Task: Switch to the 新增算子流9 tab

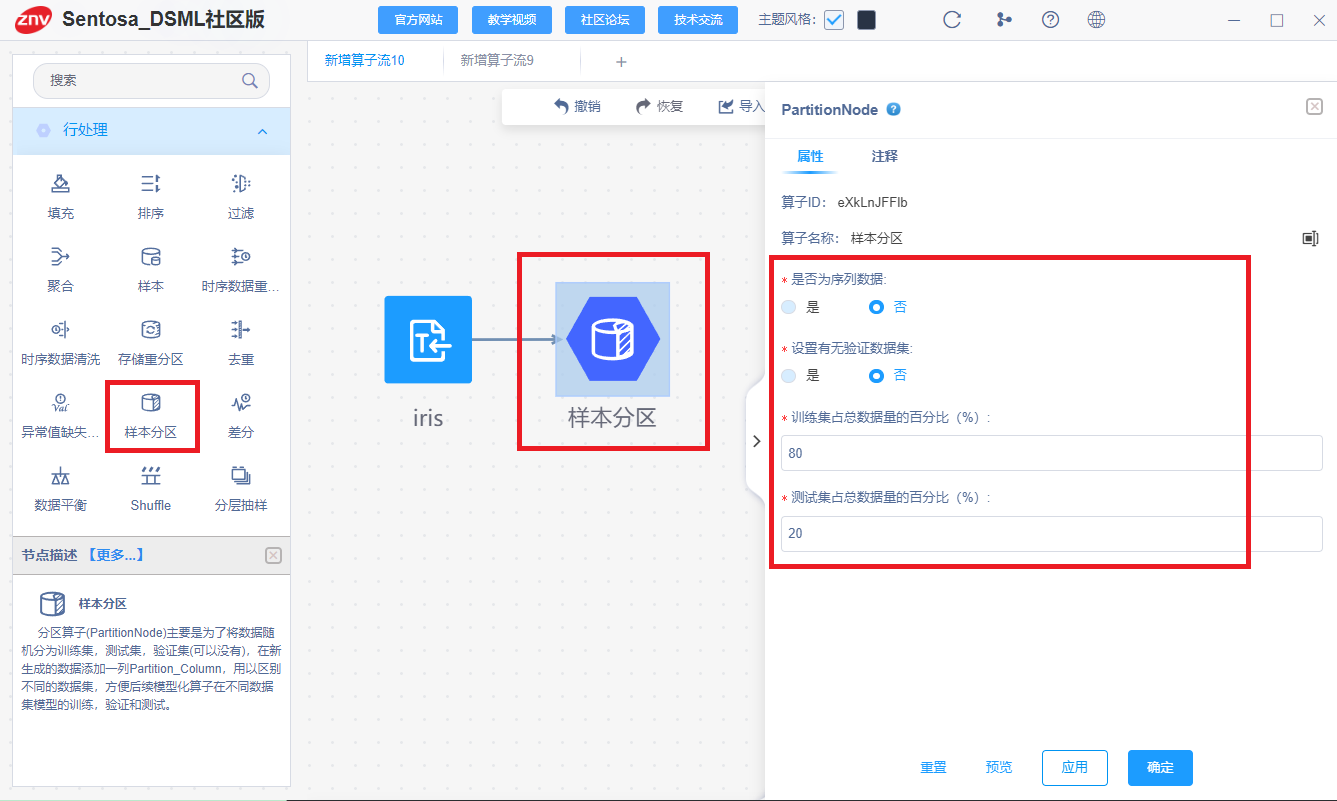Action: coord(497,60)
